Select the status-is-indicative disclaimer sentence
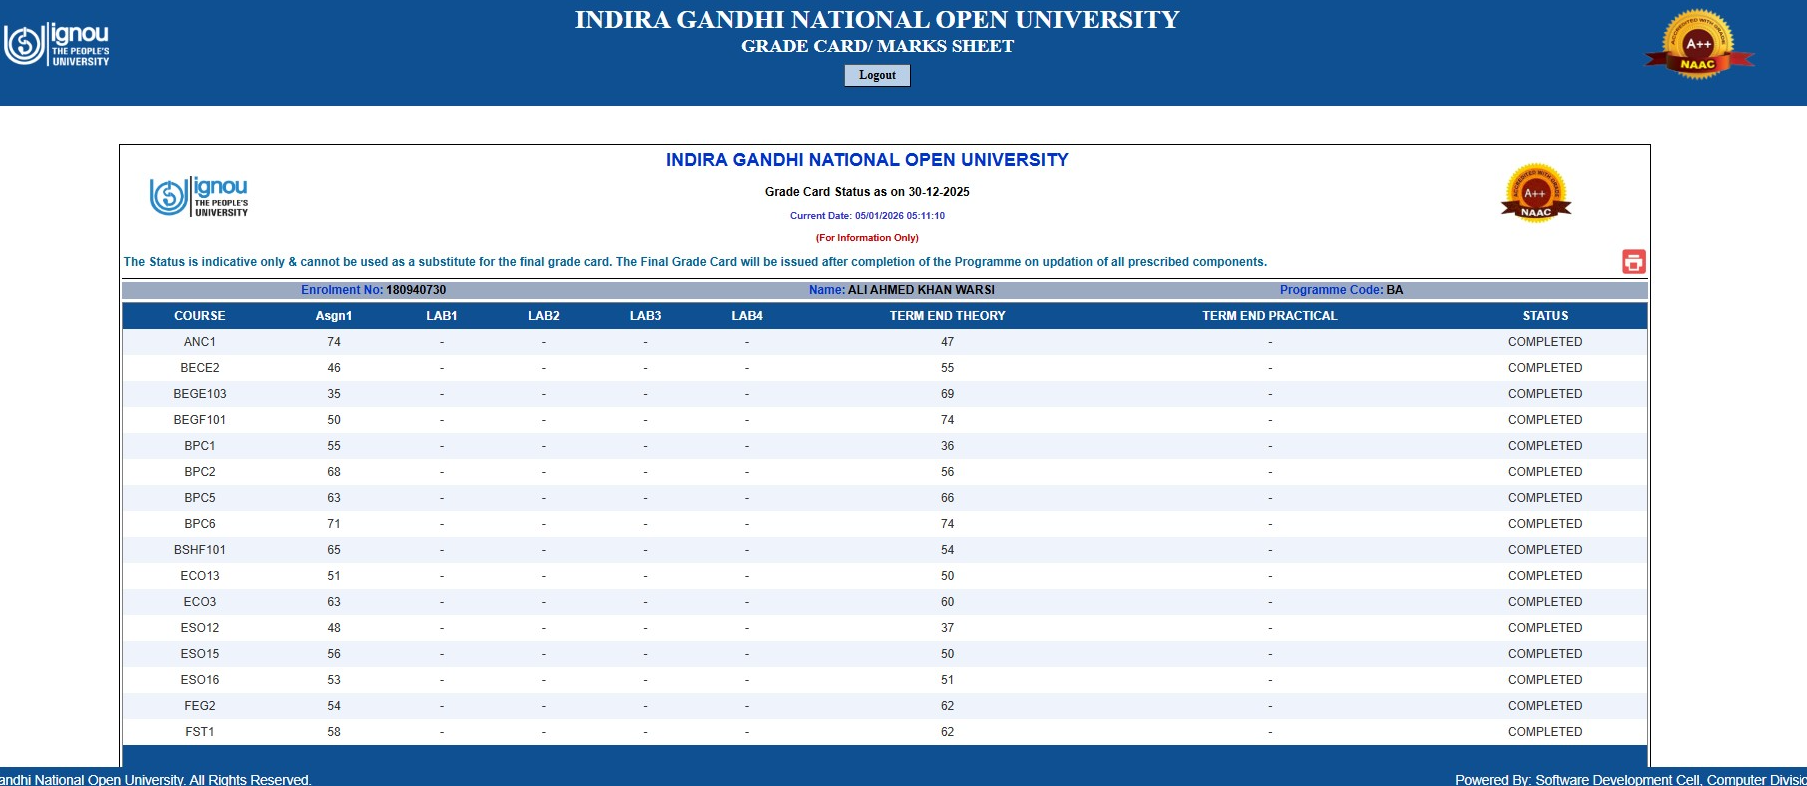Viewport: 1807px width, 786px height. tap(695, 262)
